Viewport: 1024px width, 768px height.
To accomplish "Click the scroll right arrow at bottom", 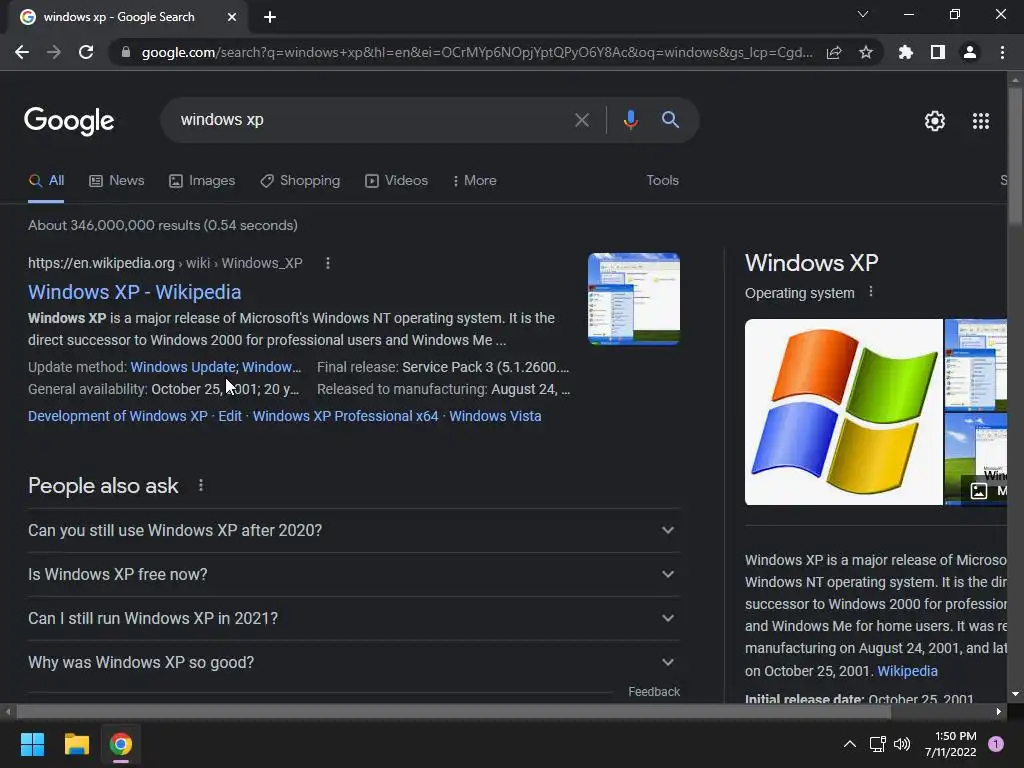I will 999,712.
